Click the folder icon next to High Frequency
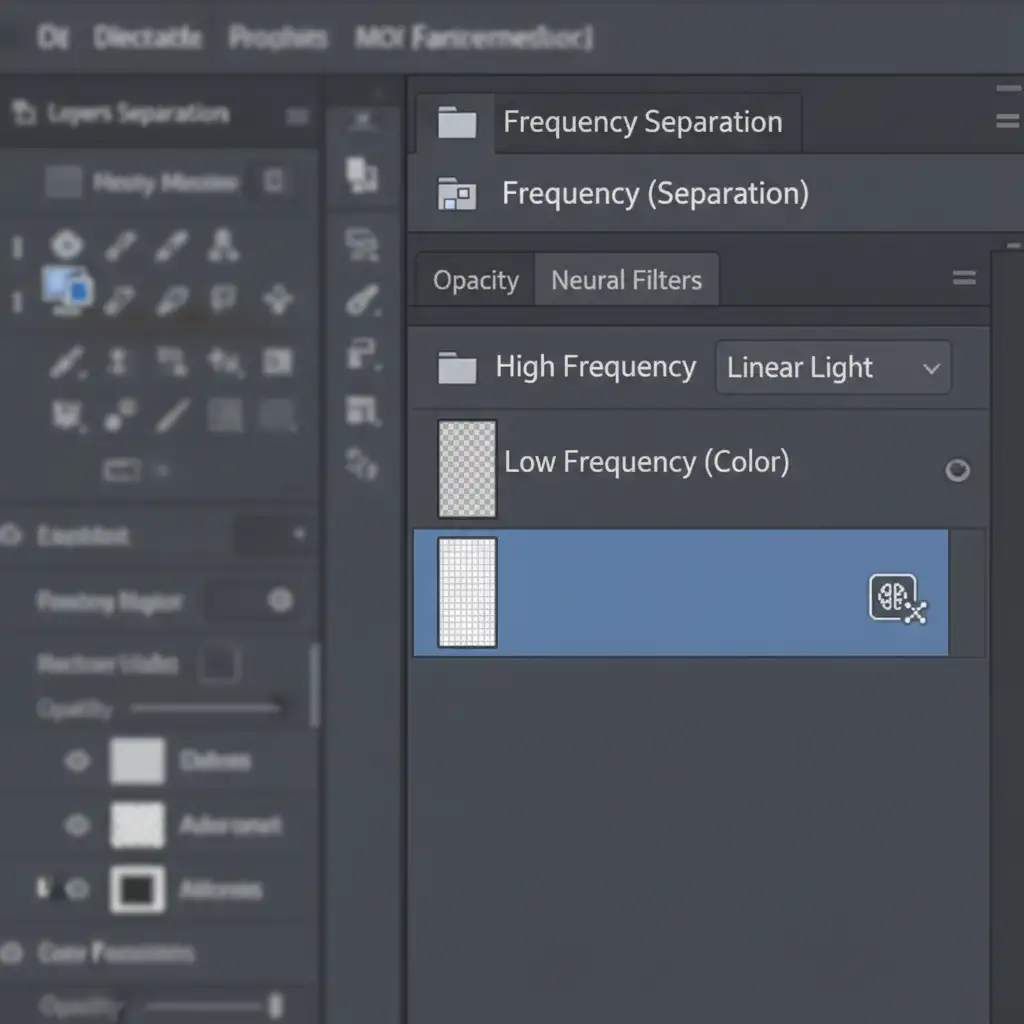 coord(457,368)
